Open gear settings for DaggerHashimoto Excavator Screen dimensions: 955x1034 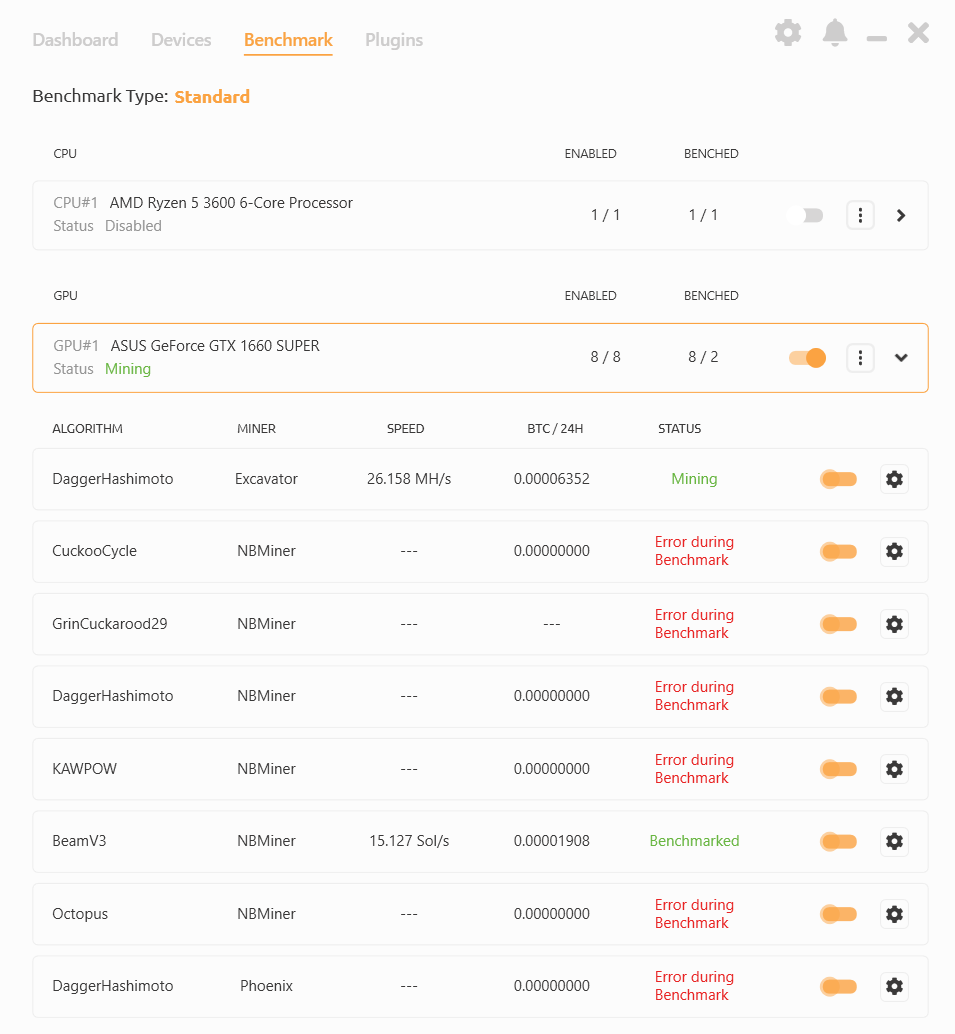click(894, 479)
